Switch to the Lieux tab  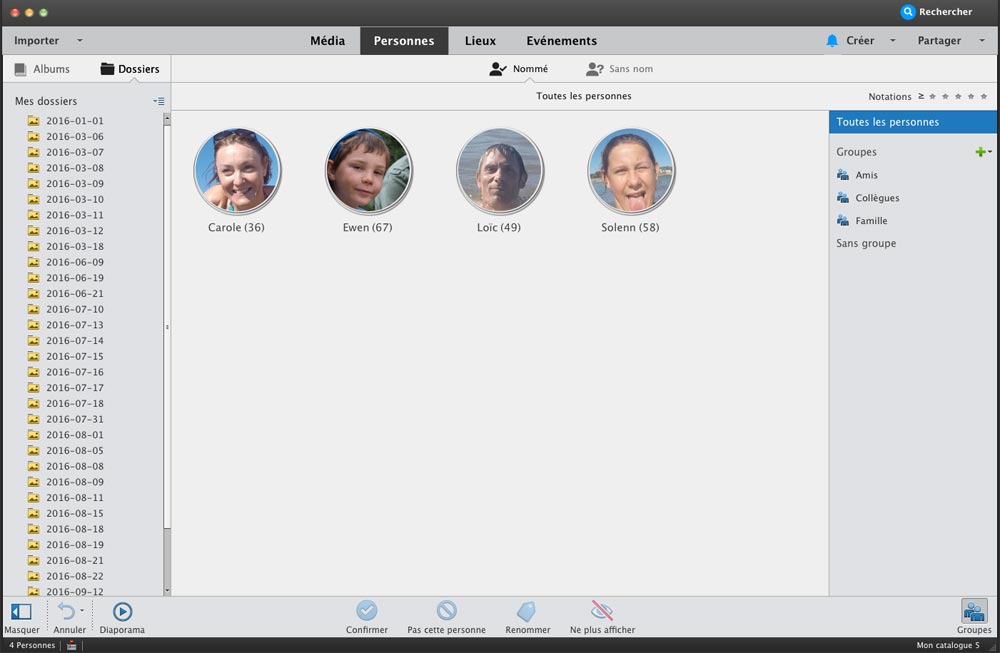pos(480,41)
